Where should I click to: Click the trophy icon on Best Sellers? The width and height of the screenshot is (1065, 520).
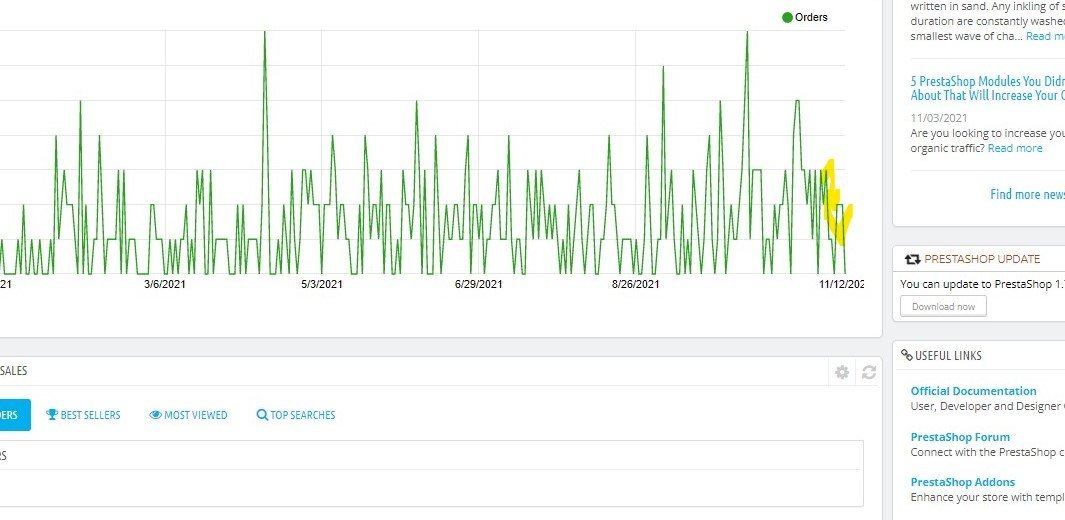52,415
